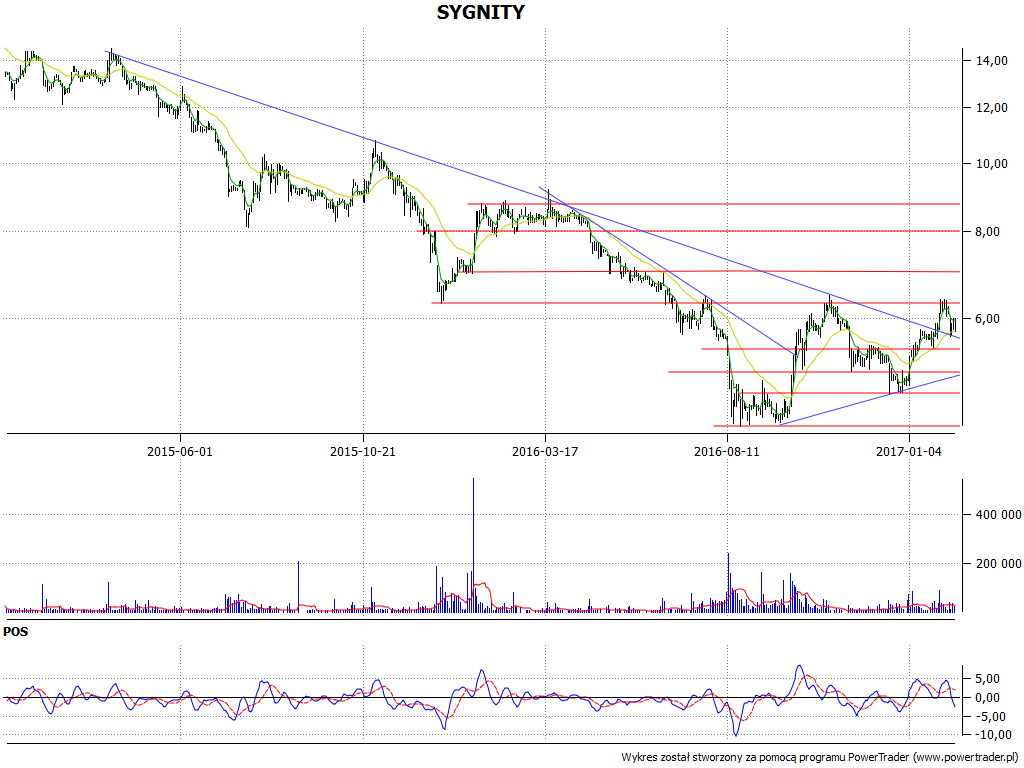The image size is (1024, 768).
Task: Click the 2017-01-04 date label
Action: 909,451
